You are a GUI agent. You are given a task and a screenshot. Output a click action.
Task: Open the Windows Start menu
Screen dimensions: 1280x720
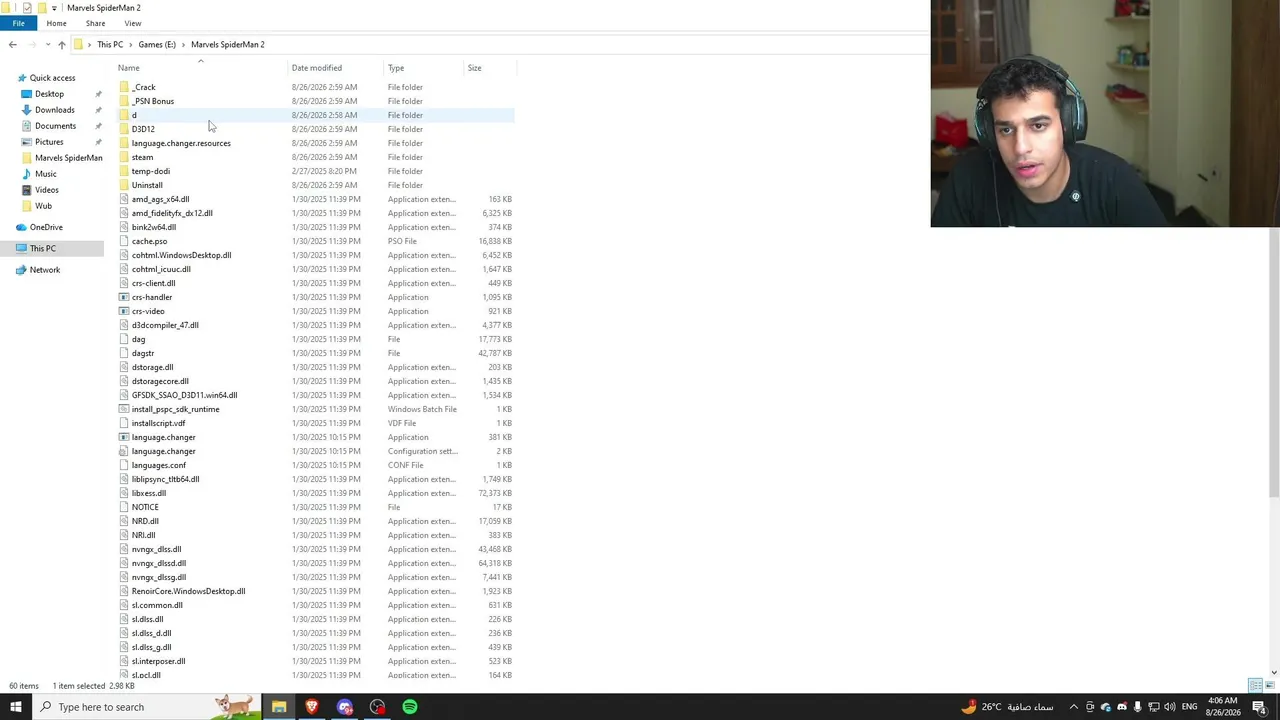[x=15, y=707]
